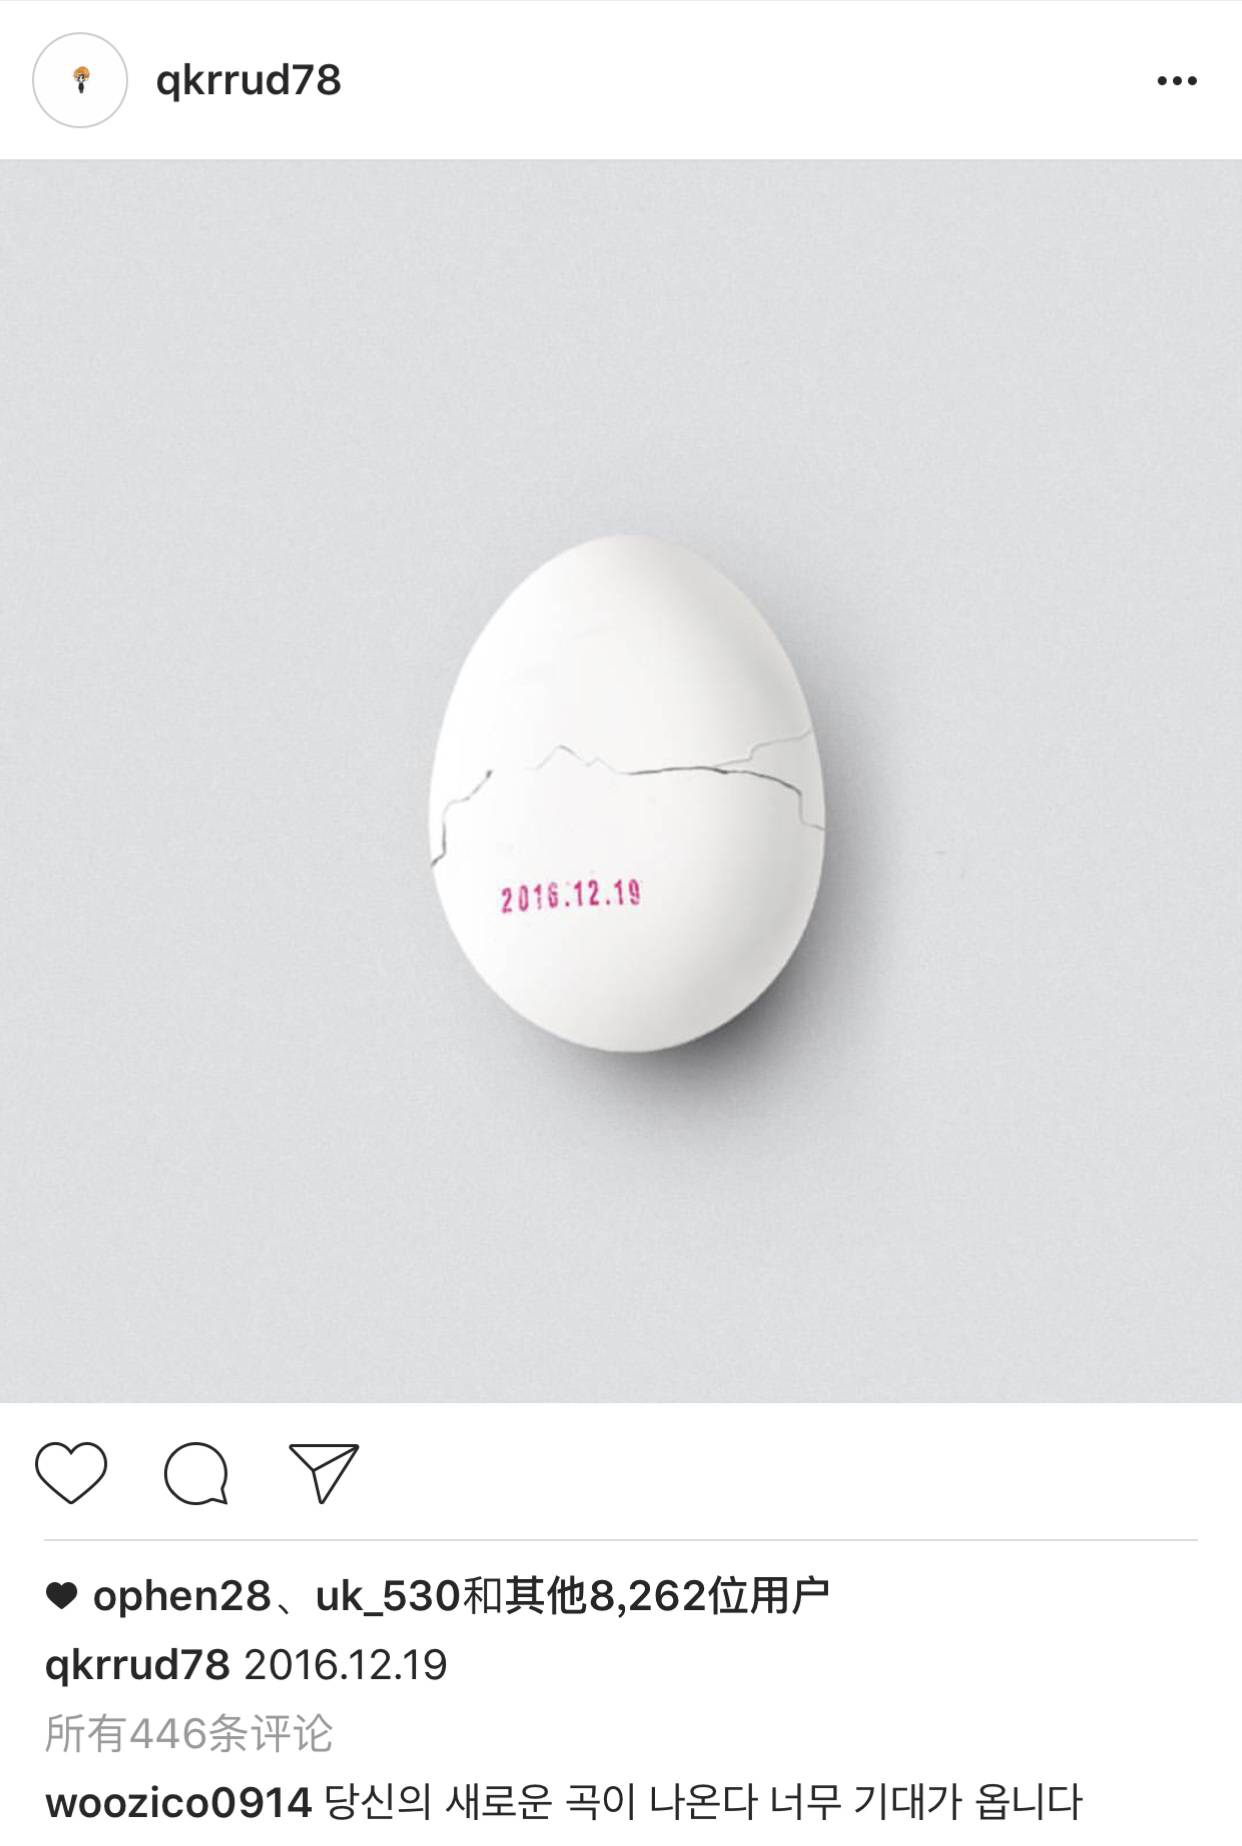This screenshot has width=1242, height=1846.
Task: View all 446 comments
Action: (188, 1733)
